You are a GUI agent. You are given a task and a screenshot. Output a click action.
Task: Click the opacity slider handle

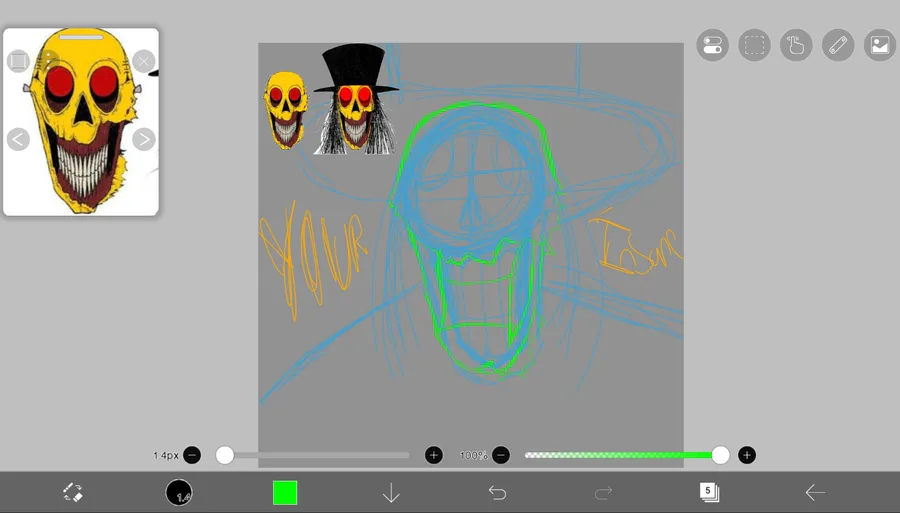point(720,455)
